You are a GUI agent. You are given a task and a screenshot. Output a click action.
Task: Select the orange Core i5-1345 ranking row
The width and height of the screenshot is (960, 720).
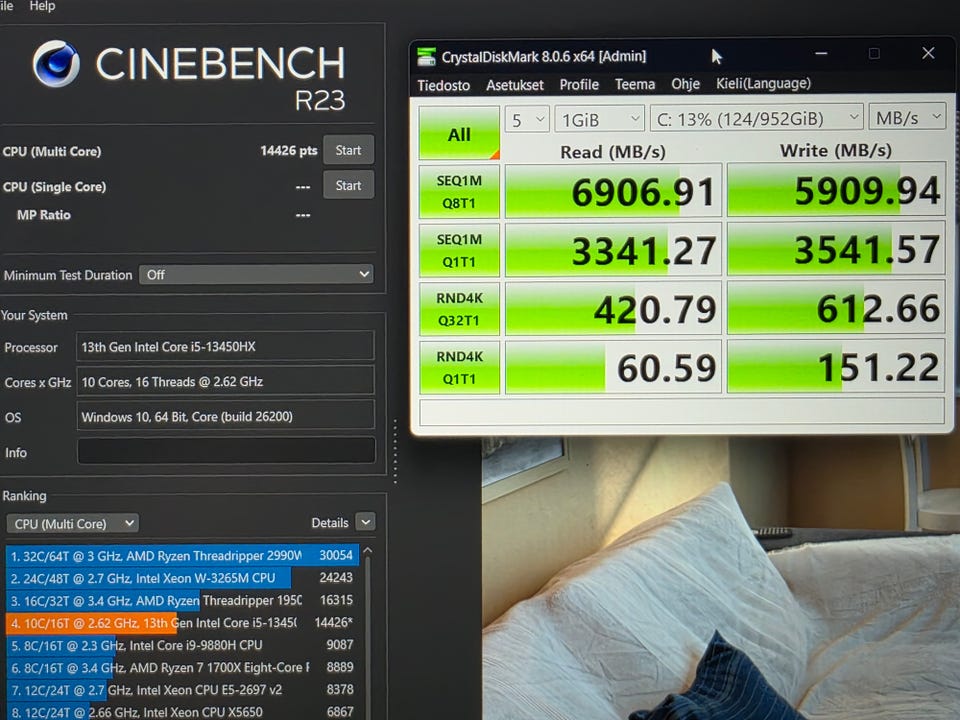[x=182, y=623]
